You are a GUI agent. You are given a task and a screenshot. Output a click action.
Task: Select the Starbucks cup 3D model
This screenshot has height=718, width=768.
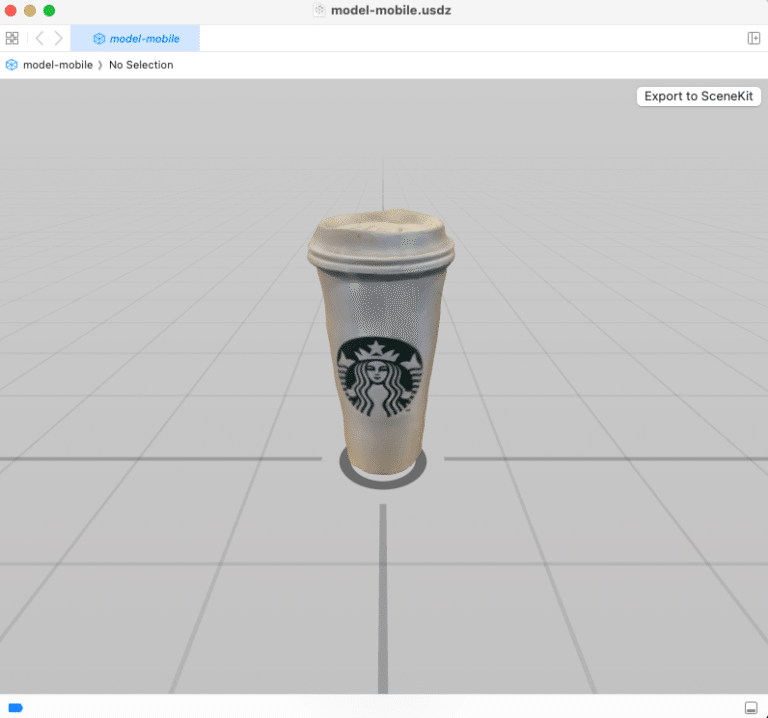(381, 343)
